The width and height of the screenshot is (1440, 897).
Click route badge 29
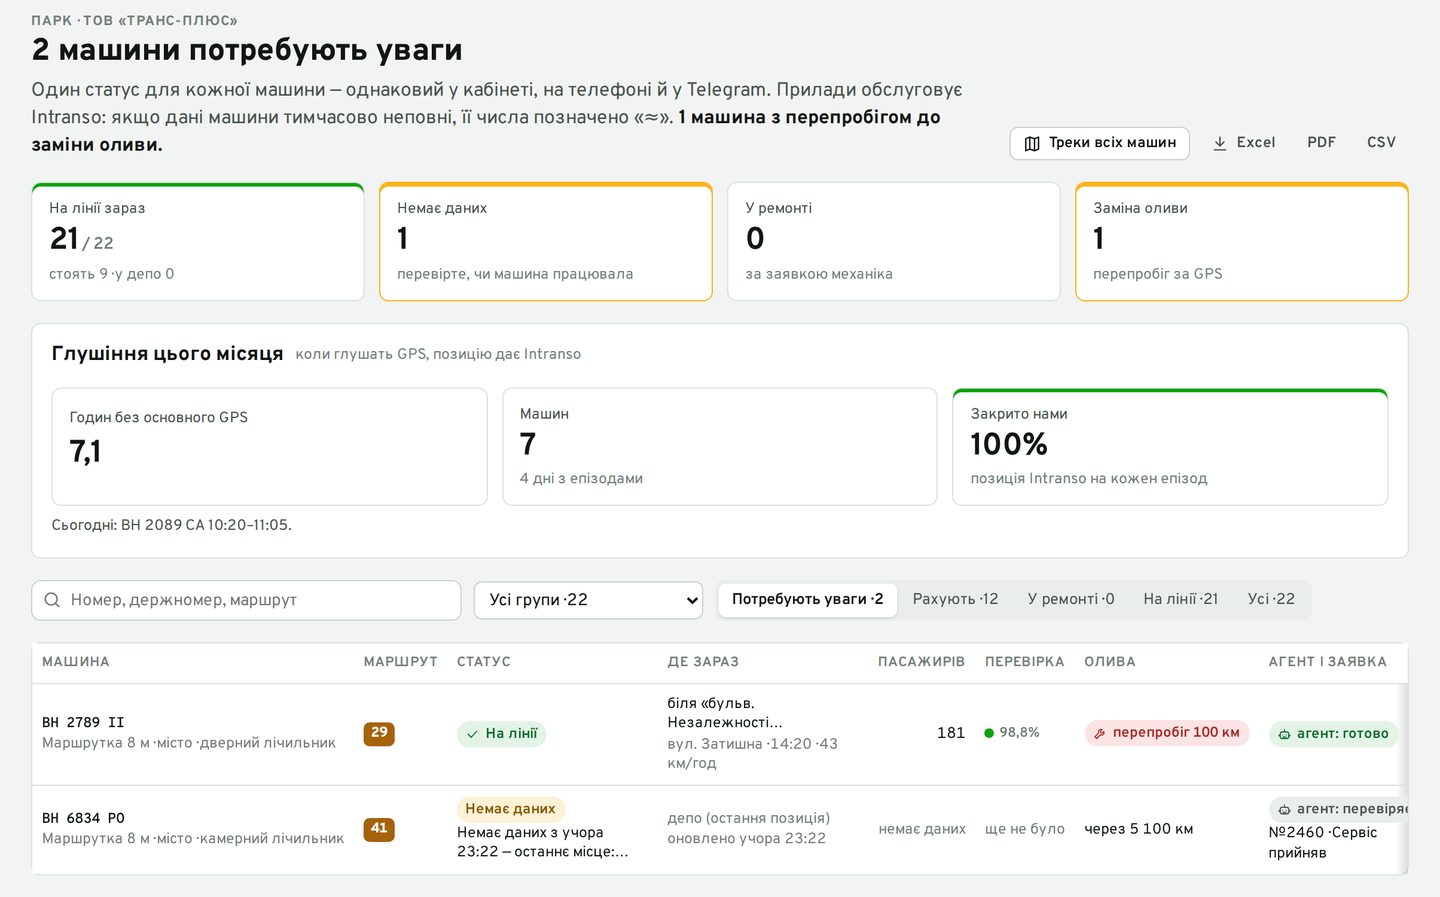[379, 733]
